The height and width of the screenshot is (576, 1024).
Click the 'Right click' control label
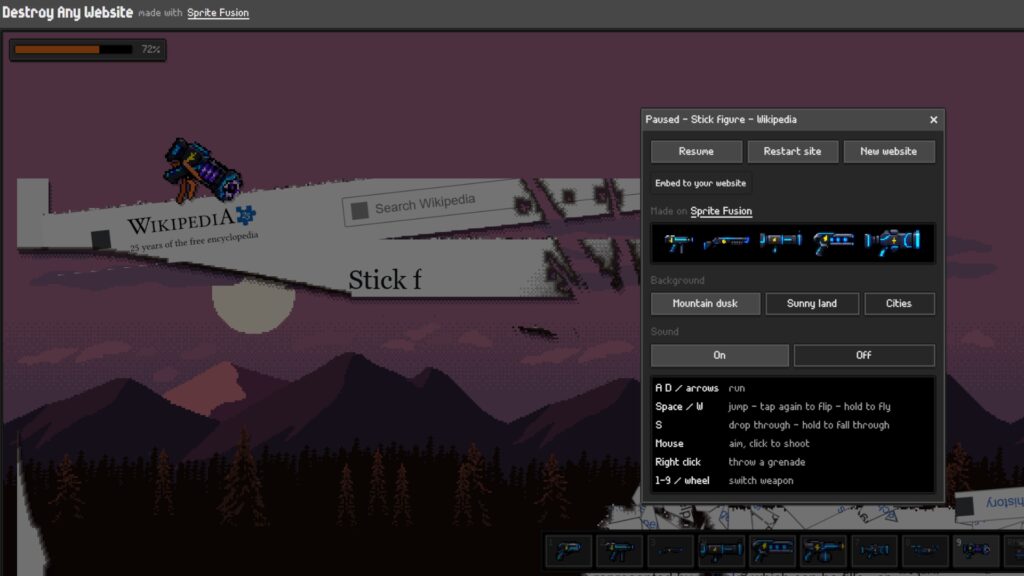pos(678,462)
